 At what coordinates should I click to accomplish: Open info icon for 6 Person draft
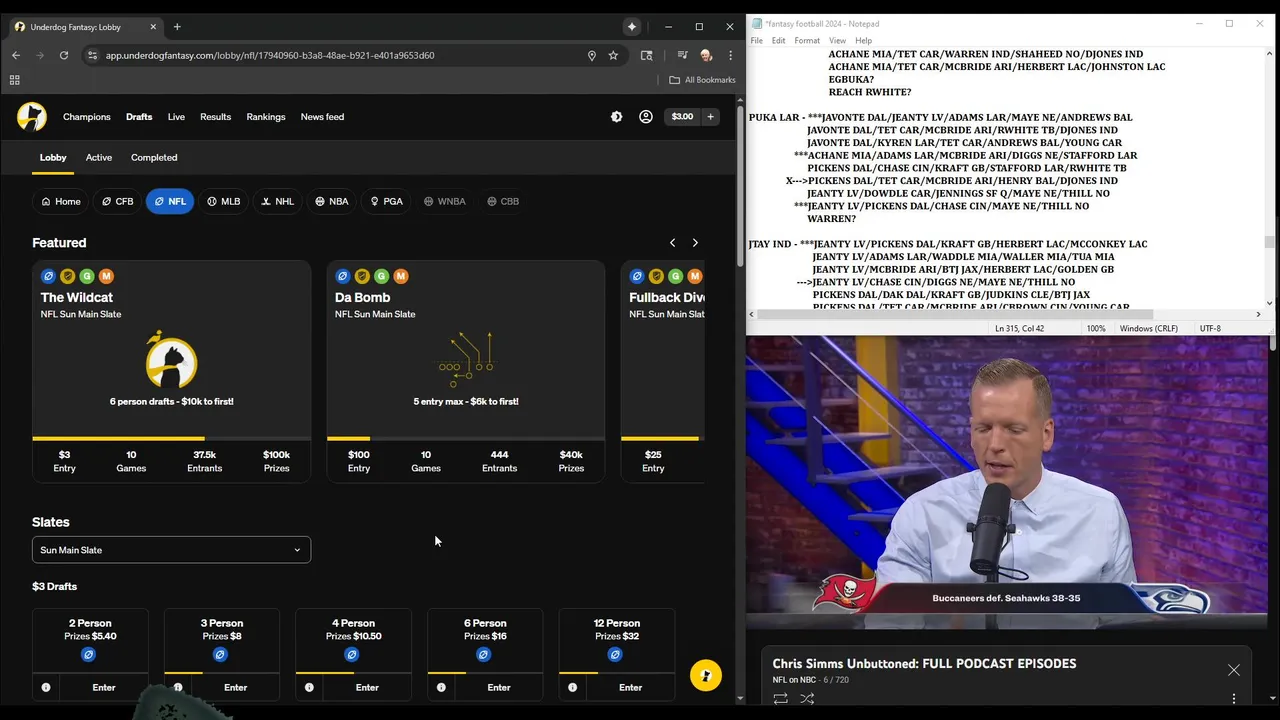pyautogui.click(x=441, y=687)
